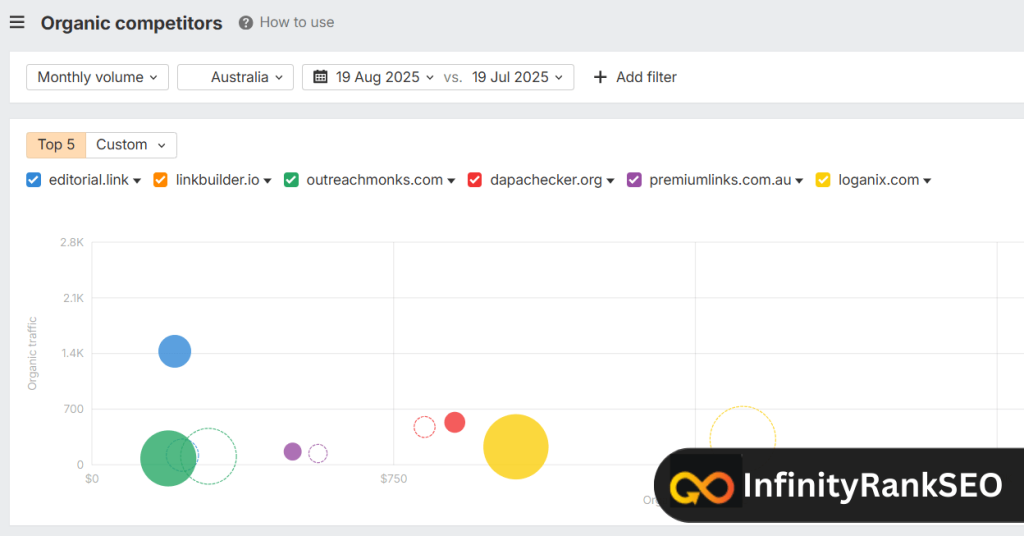
Task: Expand the Australia country dropdown
Action: (236, 77)
